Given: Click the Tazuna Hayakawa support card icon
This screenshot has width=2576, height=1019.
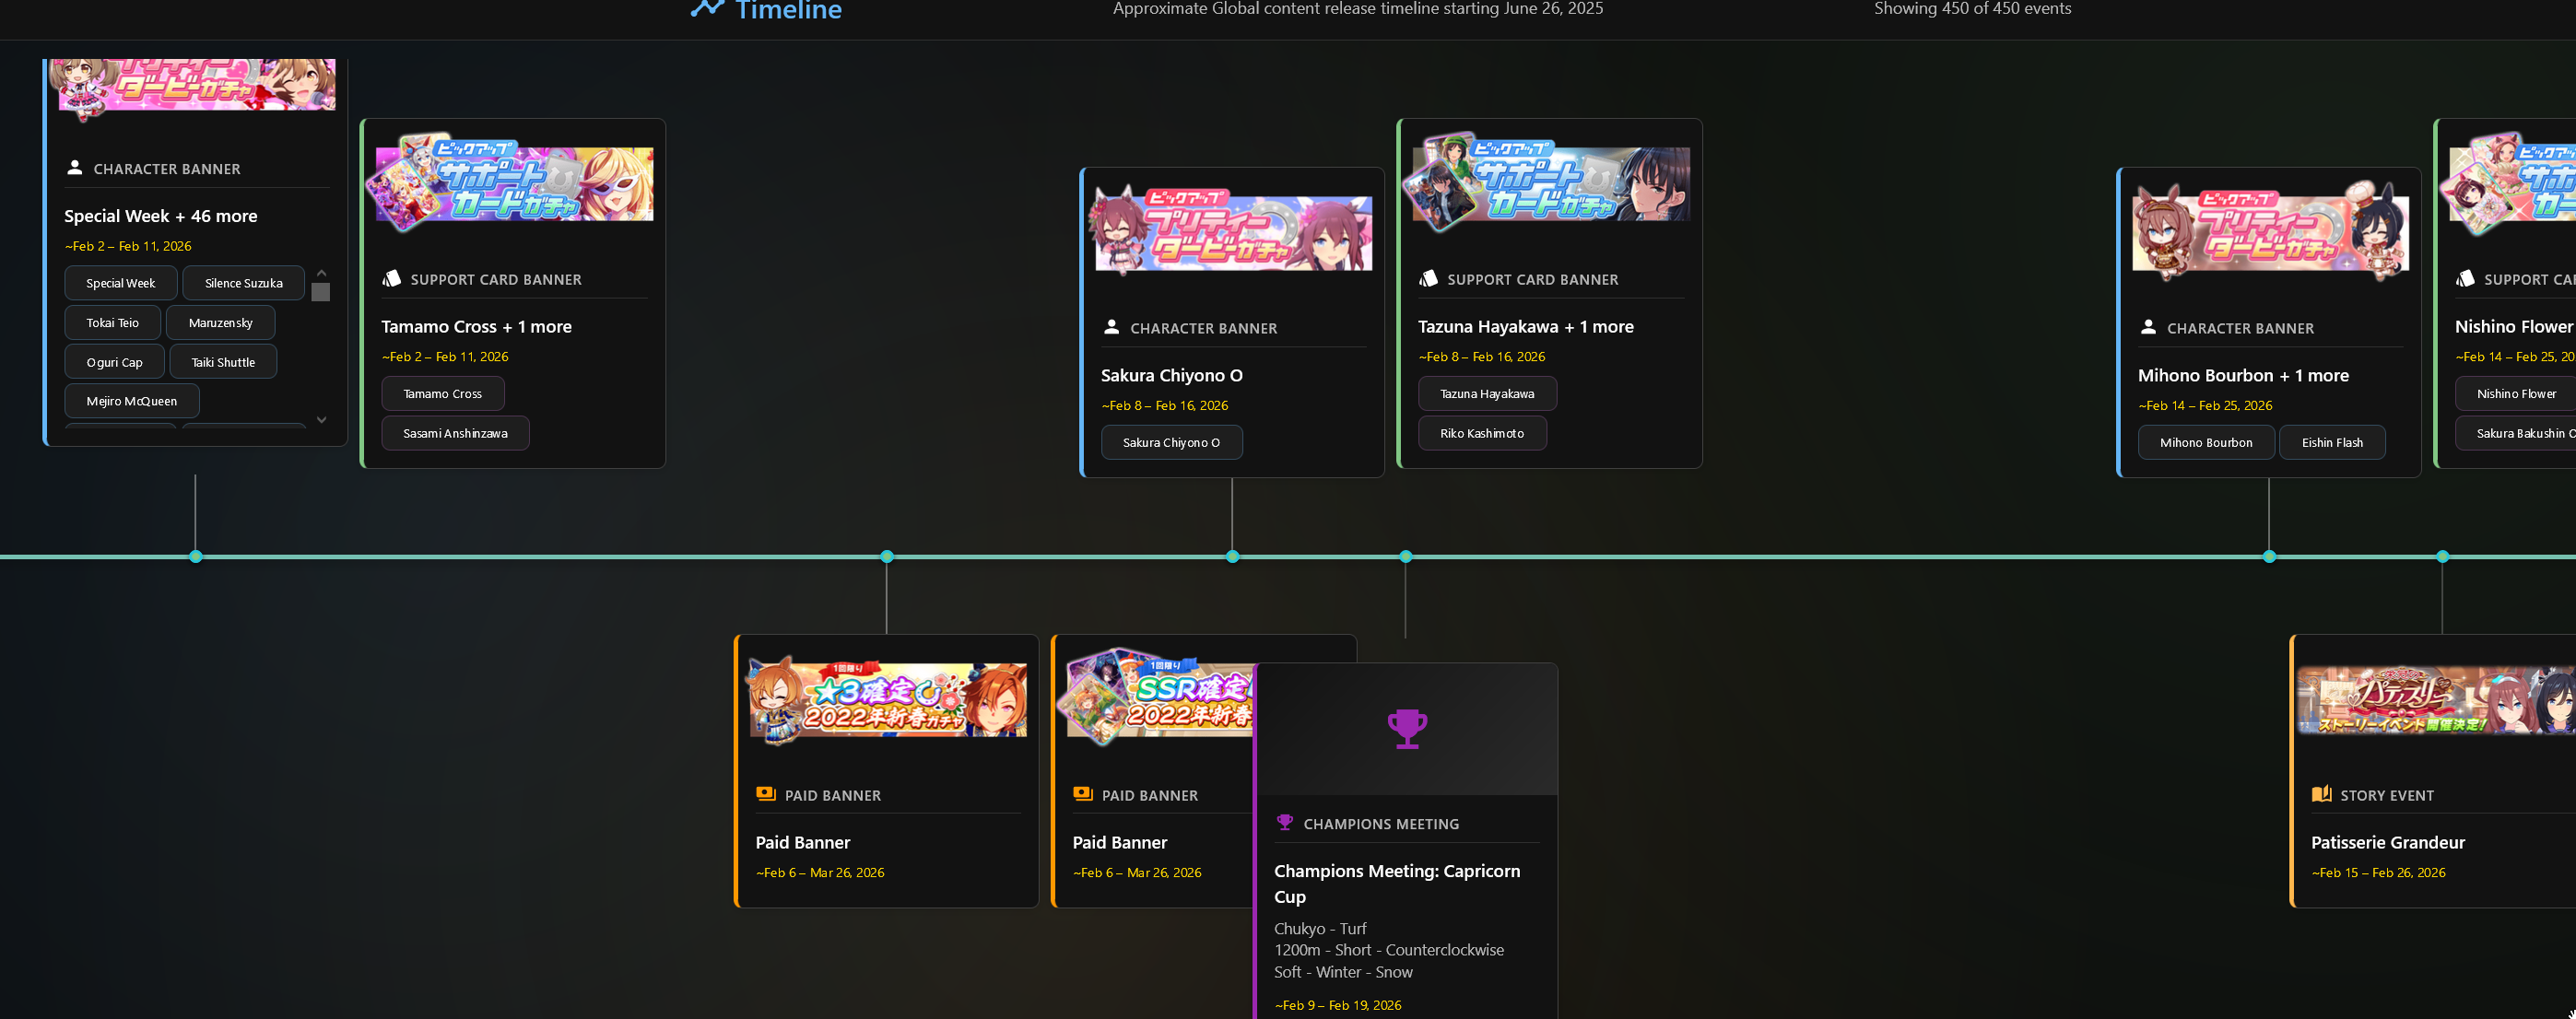Looking at the screenshot, I should point(1428,279).
